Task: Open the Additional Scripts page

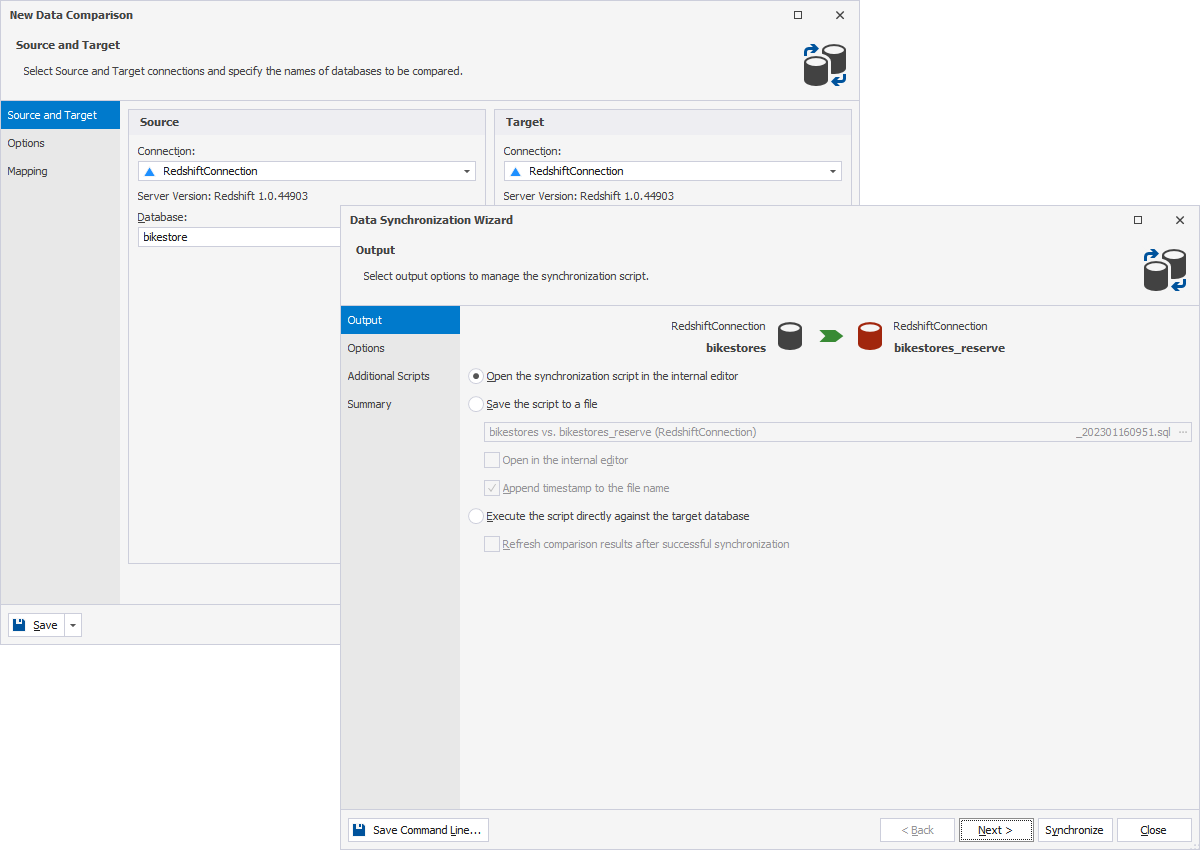Action: (x=400, y=376)
